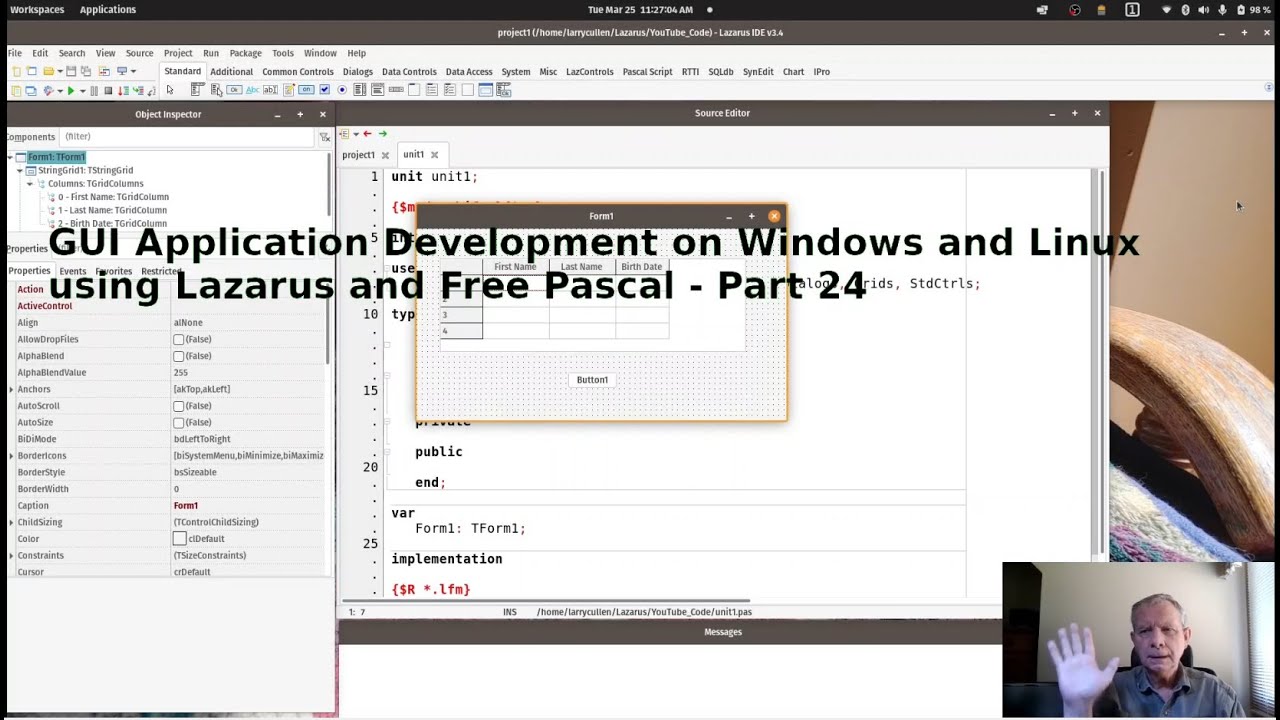This screenshot has height=720, width=1280.
Task: Select the 1 - Last Name: TGridColumn tree item
Action: tap(112, 210)
